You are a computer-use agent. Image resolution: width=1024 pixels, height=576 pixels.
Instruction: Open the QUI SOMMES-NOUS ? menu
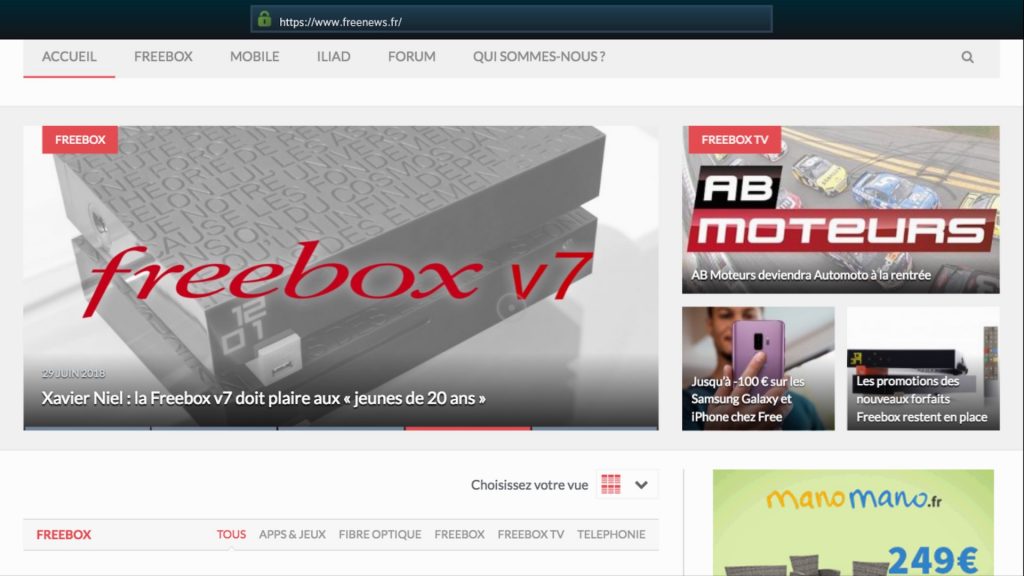[539, 57]
